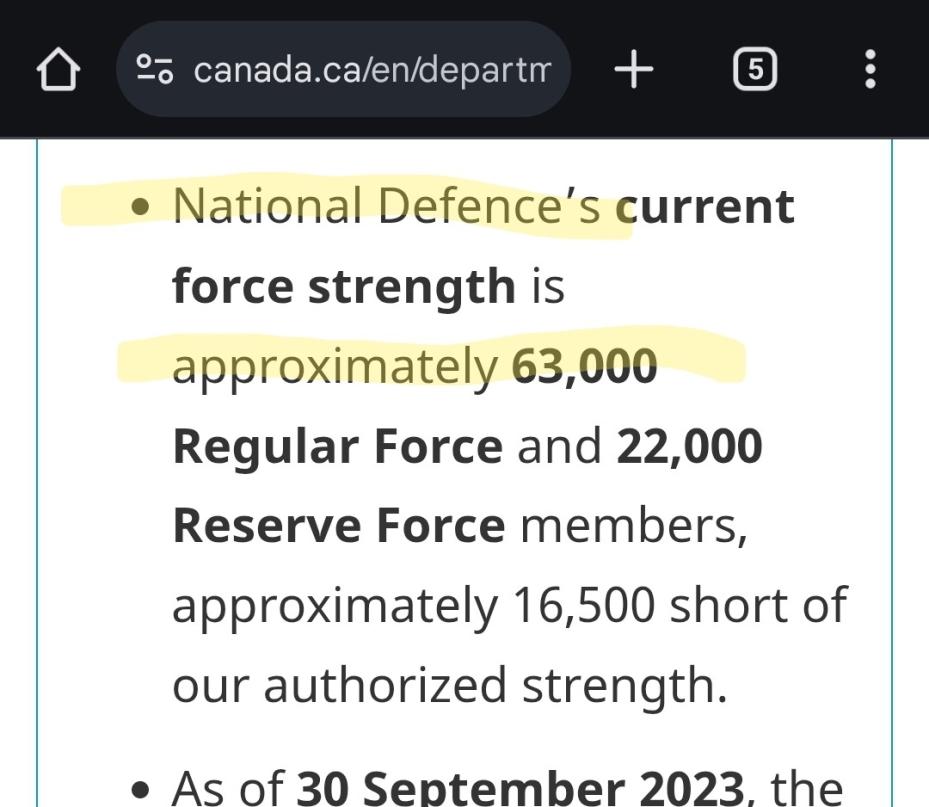This screenshot has width=929, height=807.
Task: Click the bold text "force strength"
Action: coord(343,286)
